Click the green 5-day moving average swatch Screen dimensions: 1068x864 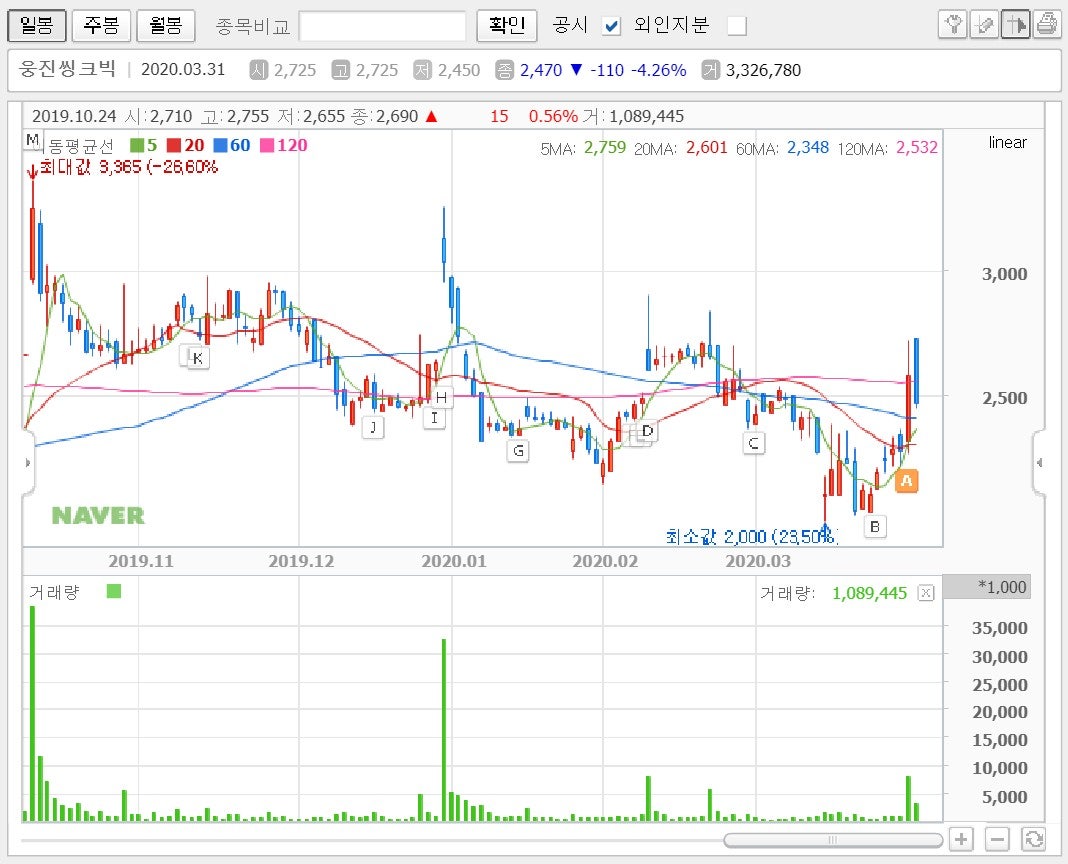pos(135,145)
